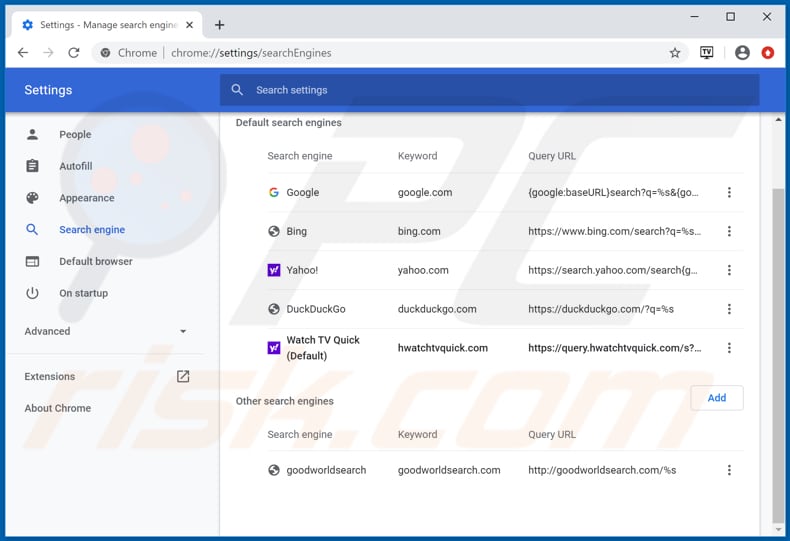Screen dimensions: 790x541
Task: Open the People settings section
Action: coord(75,134)
